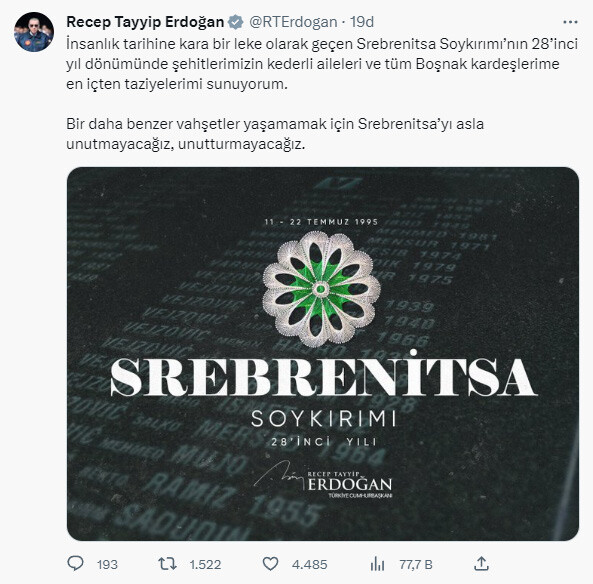The image size is (593, 584).
Task: Like the tweet with the heart icon
Action: pos(270,564)
